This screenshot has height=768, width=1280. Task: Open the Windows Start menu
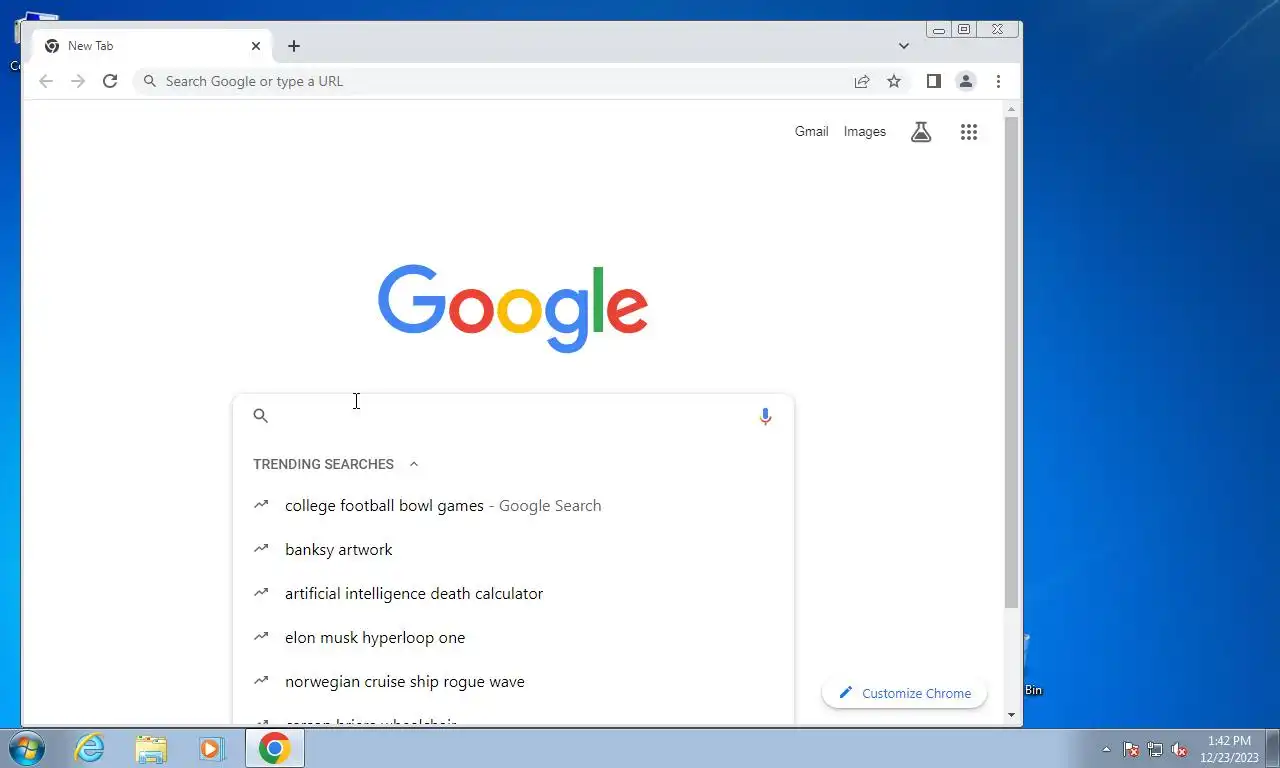[x=27, y=748]
